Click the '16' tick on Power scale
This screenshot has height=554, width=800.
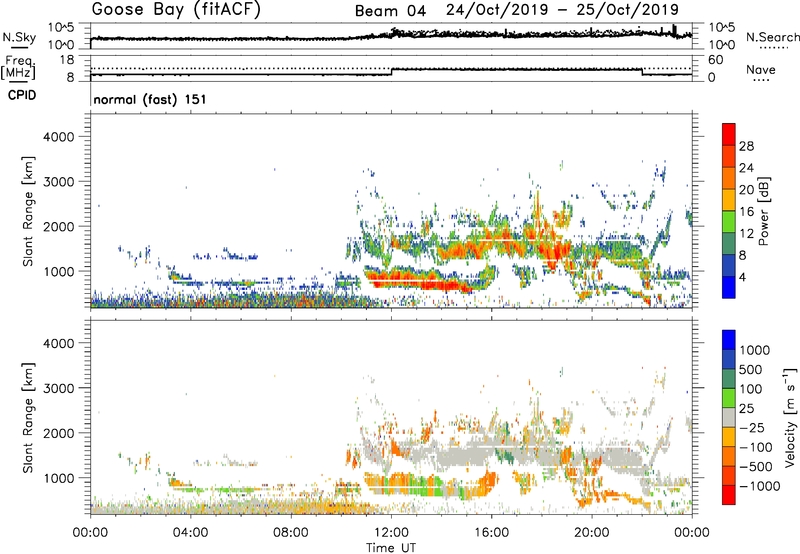pos(746,212)
